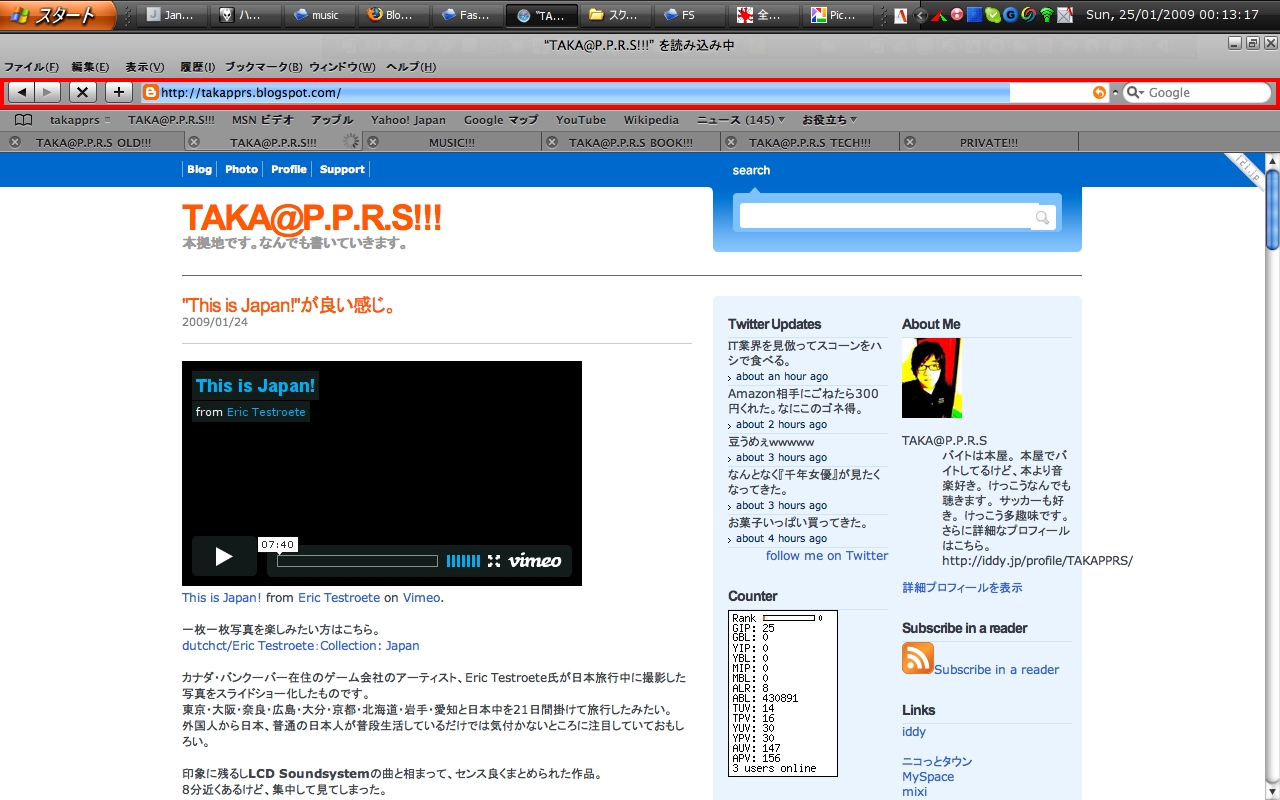Open the Google マップ bookmark
Image resolution: width=1280 pixels, height=800 pixels.
500,119
